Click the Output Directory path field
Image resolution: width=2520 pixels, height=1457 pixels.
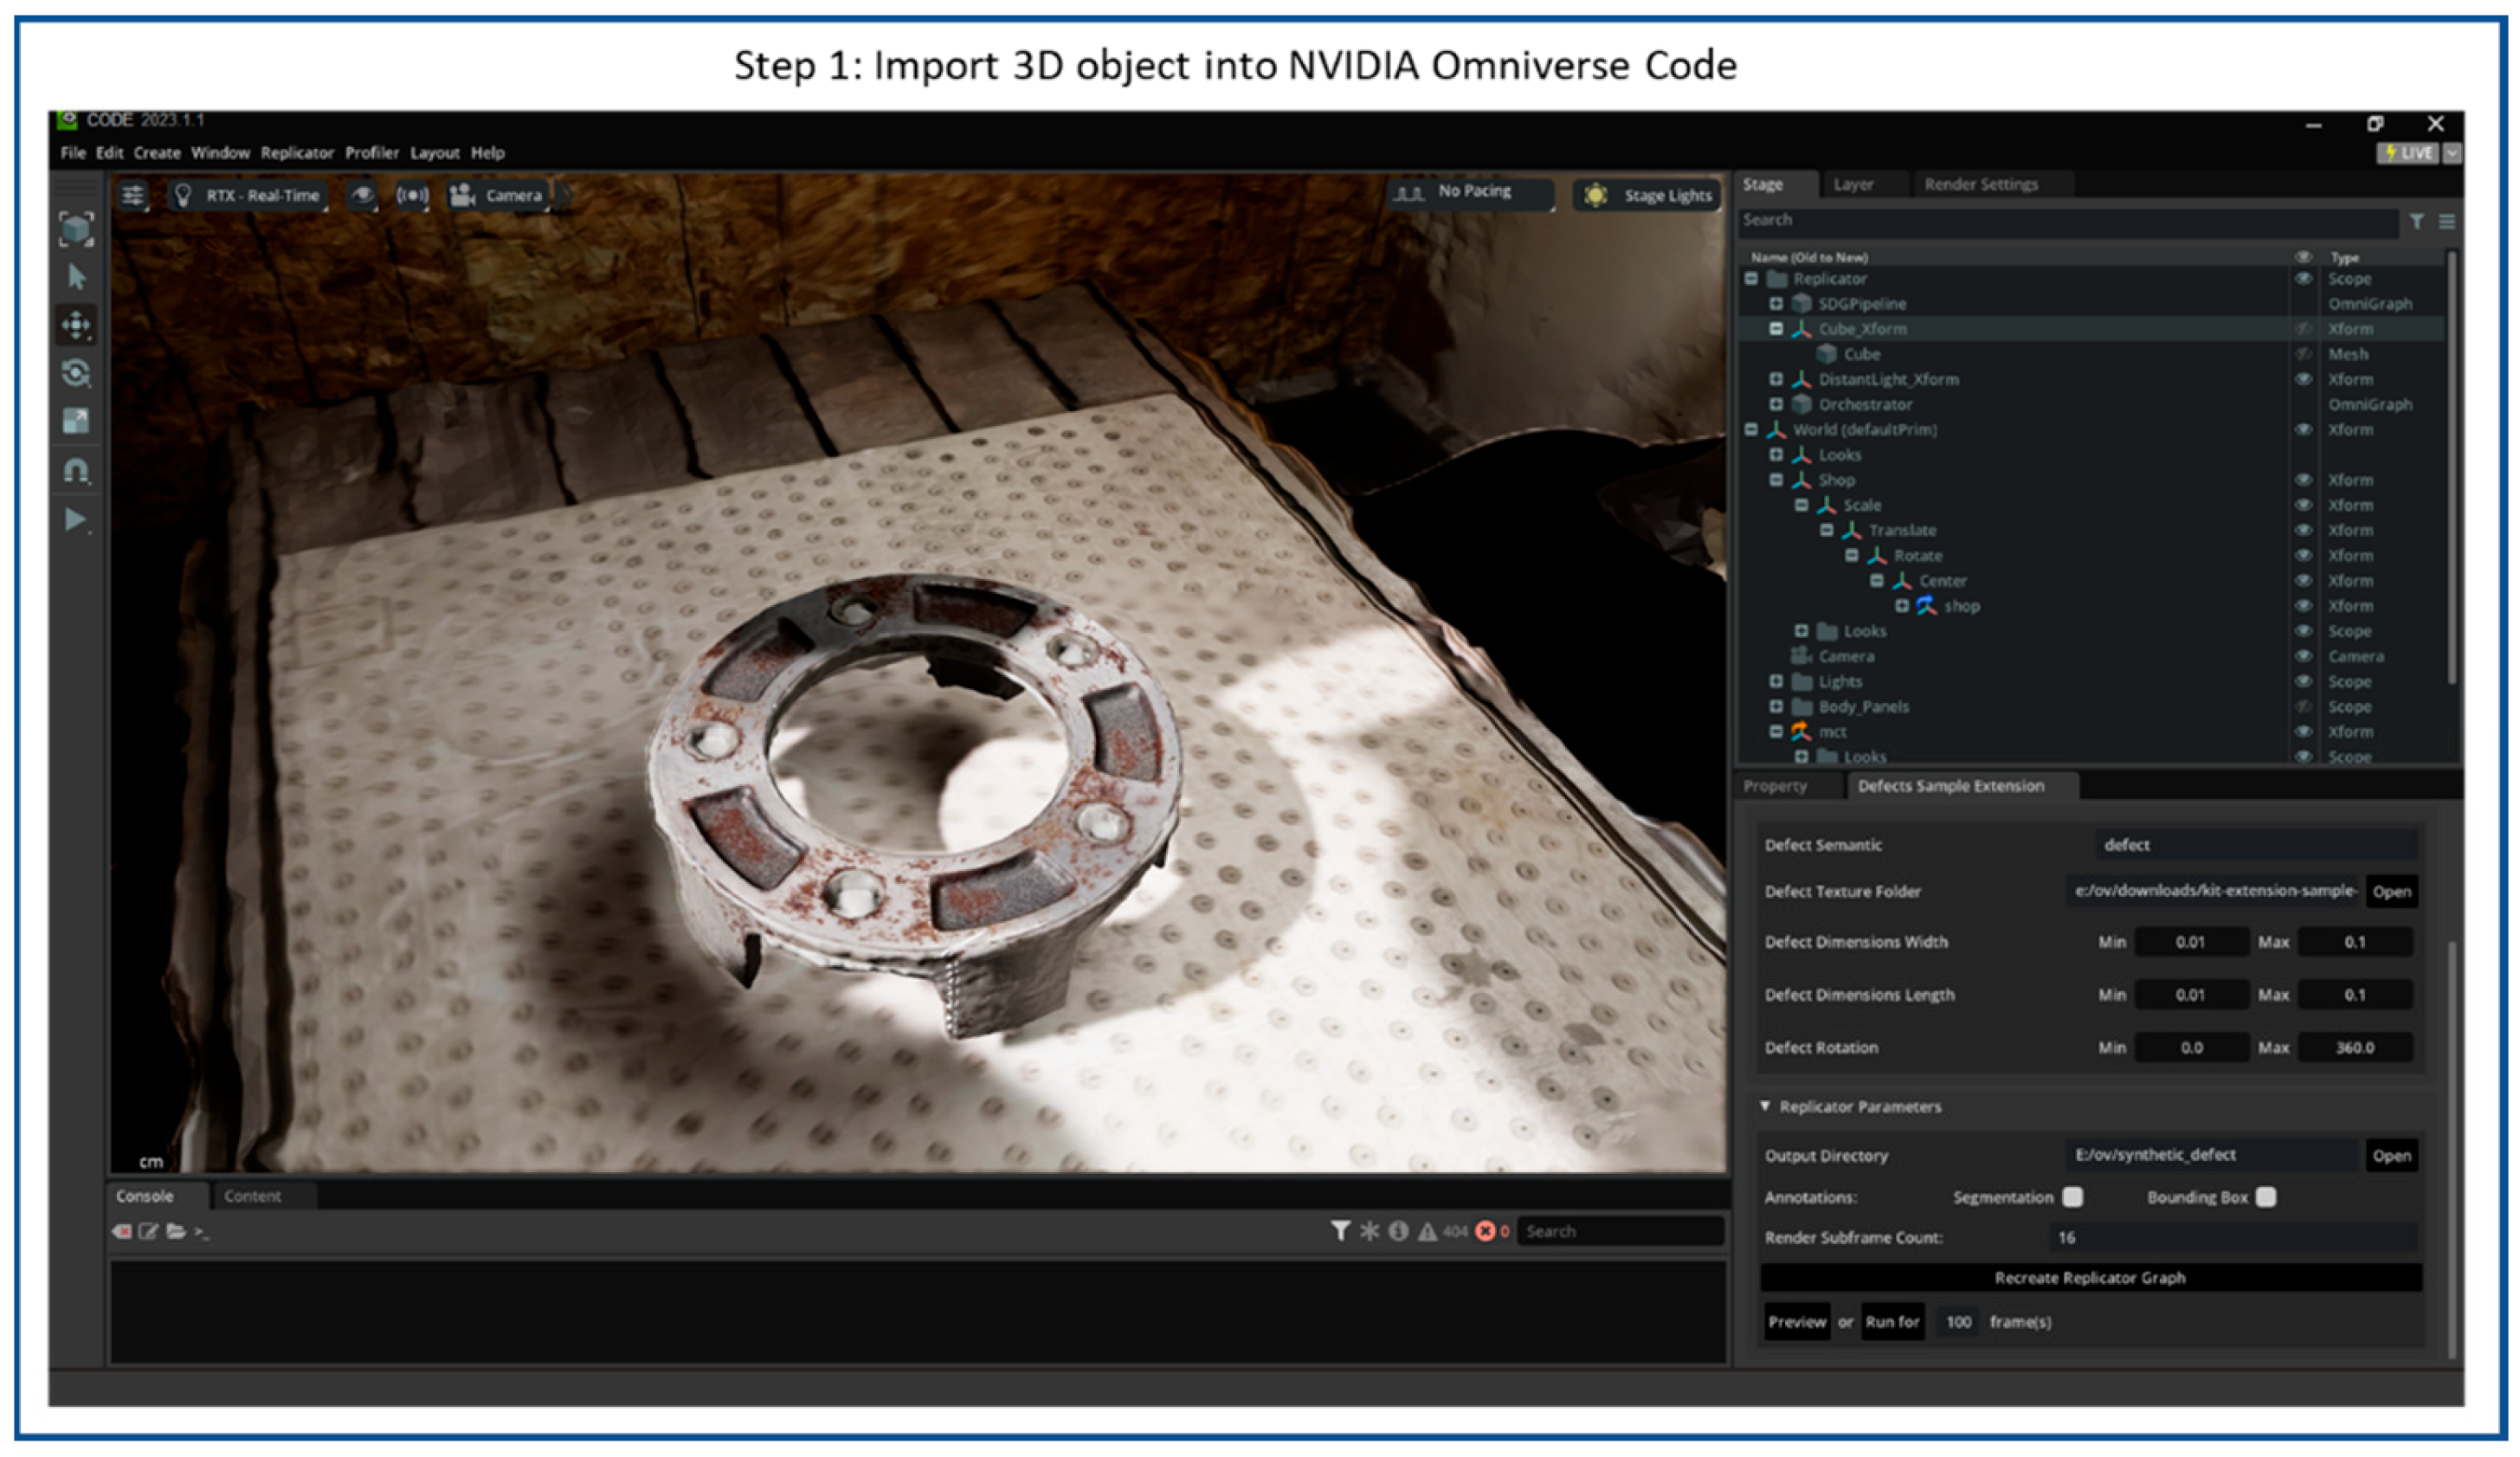(2210, 1155)
